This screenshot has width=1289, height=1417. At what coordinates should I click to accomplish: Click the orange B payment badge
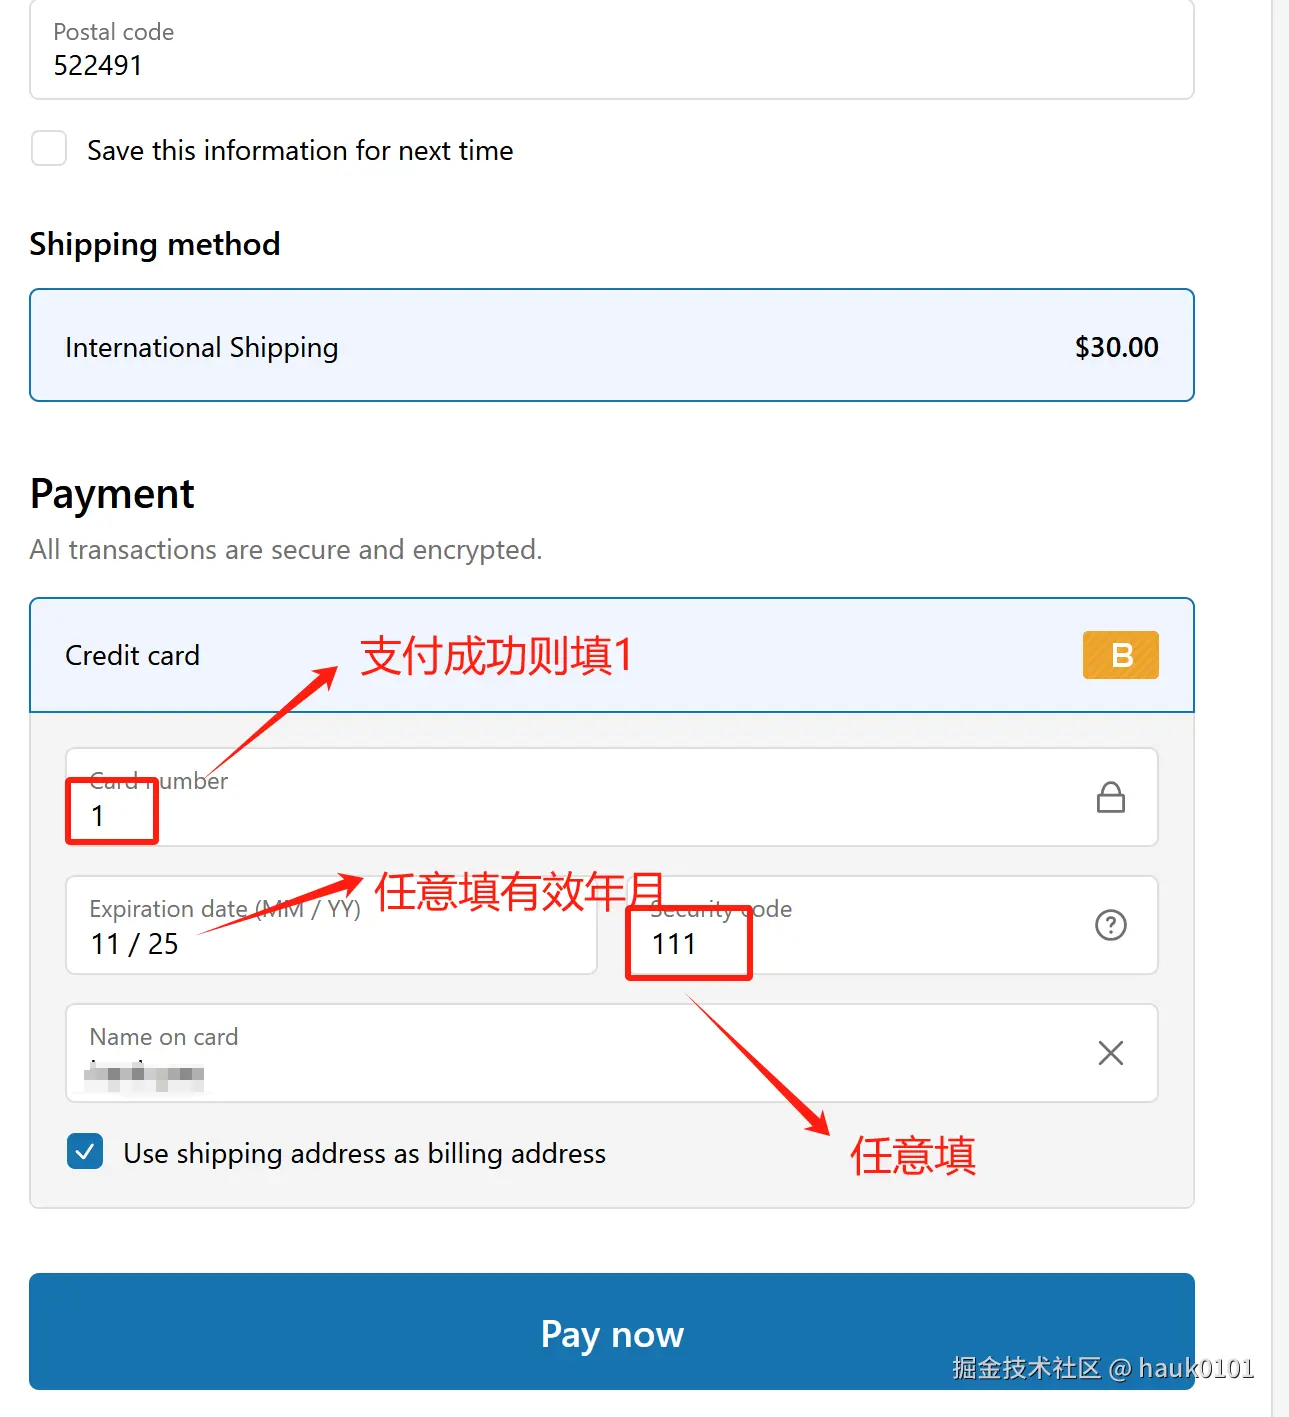[x=1120, y=655]
